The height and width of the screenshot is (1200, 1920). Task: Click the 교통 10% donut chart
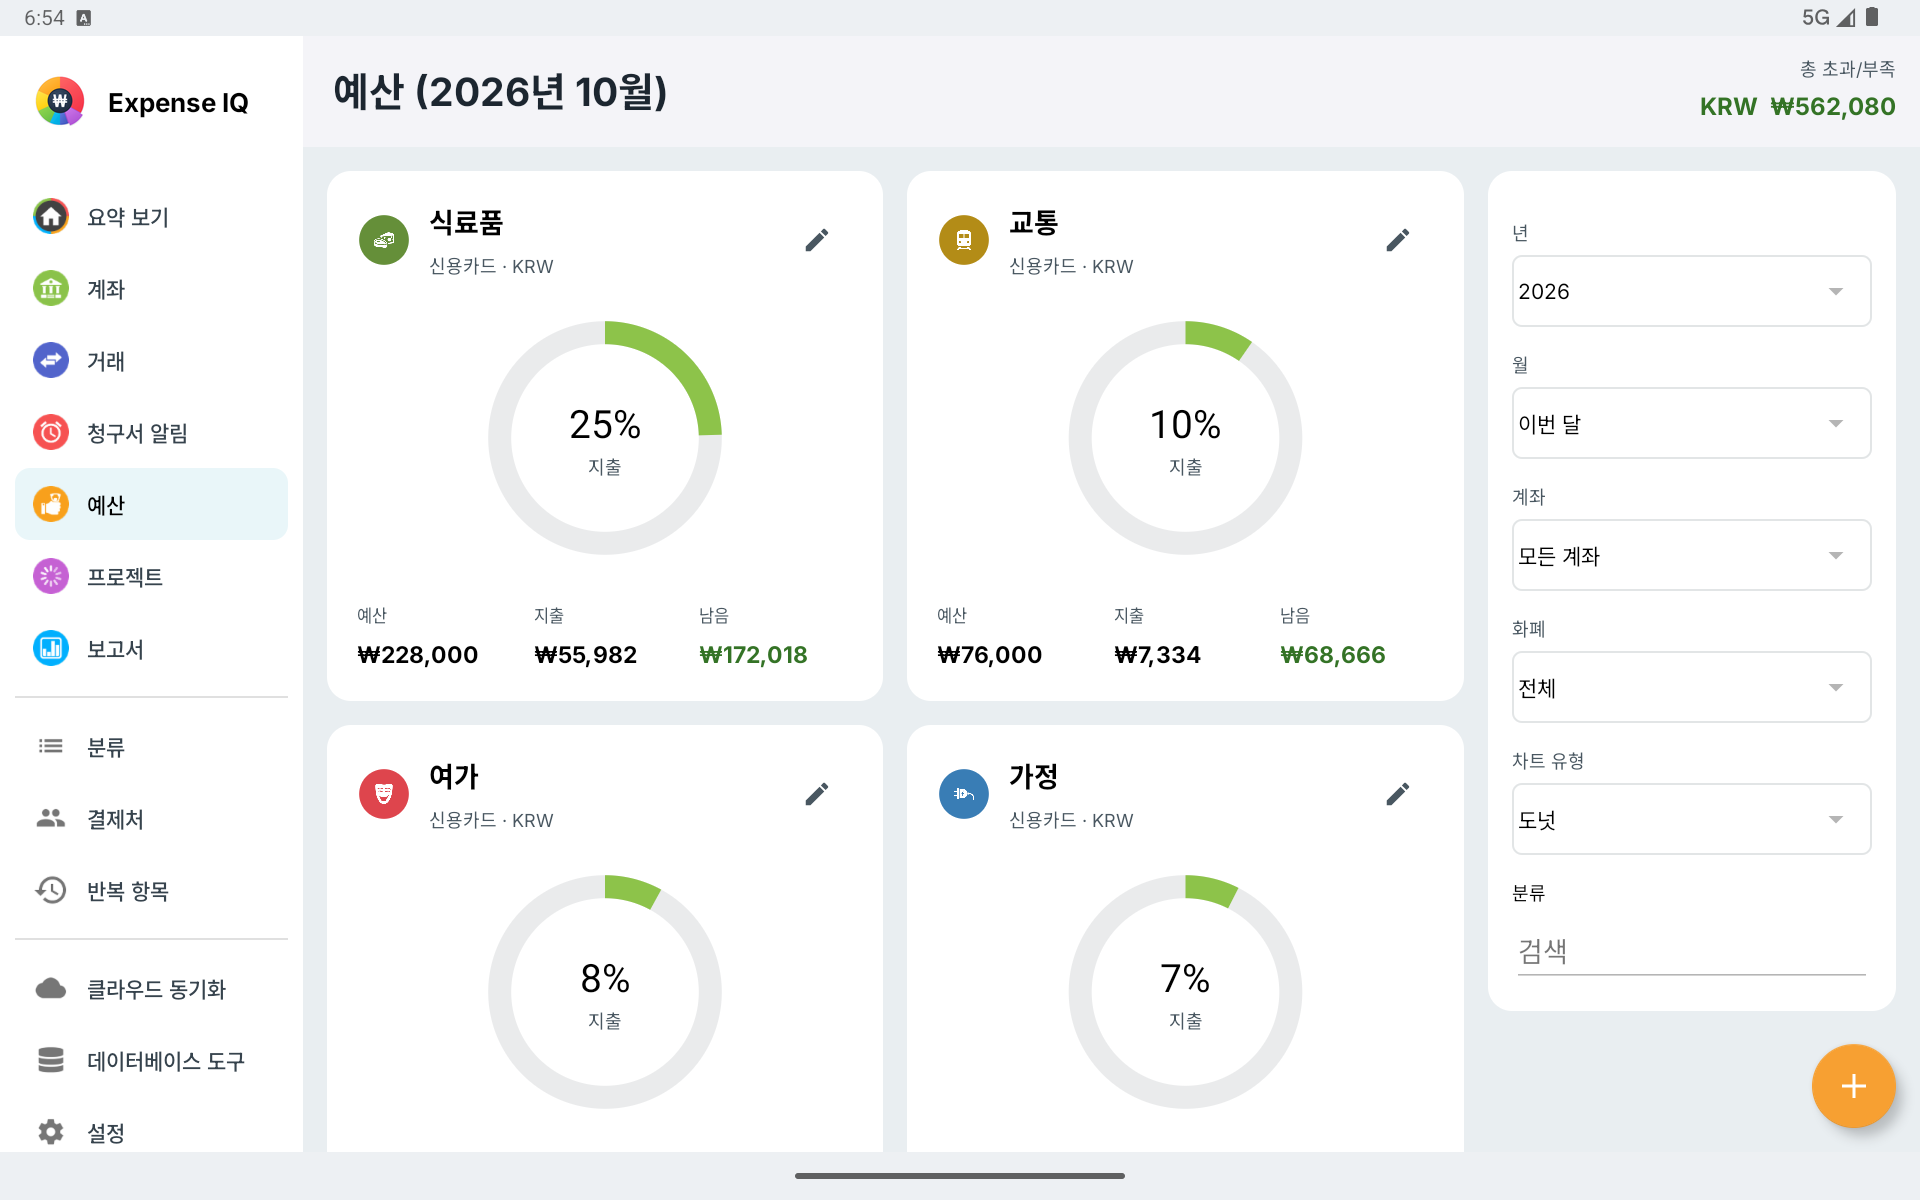(1185, 438)
